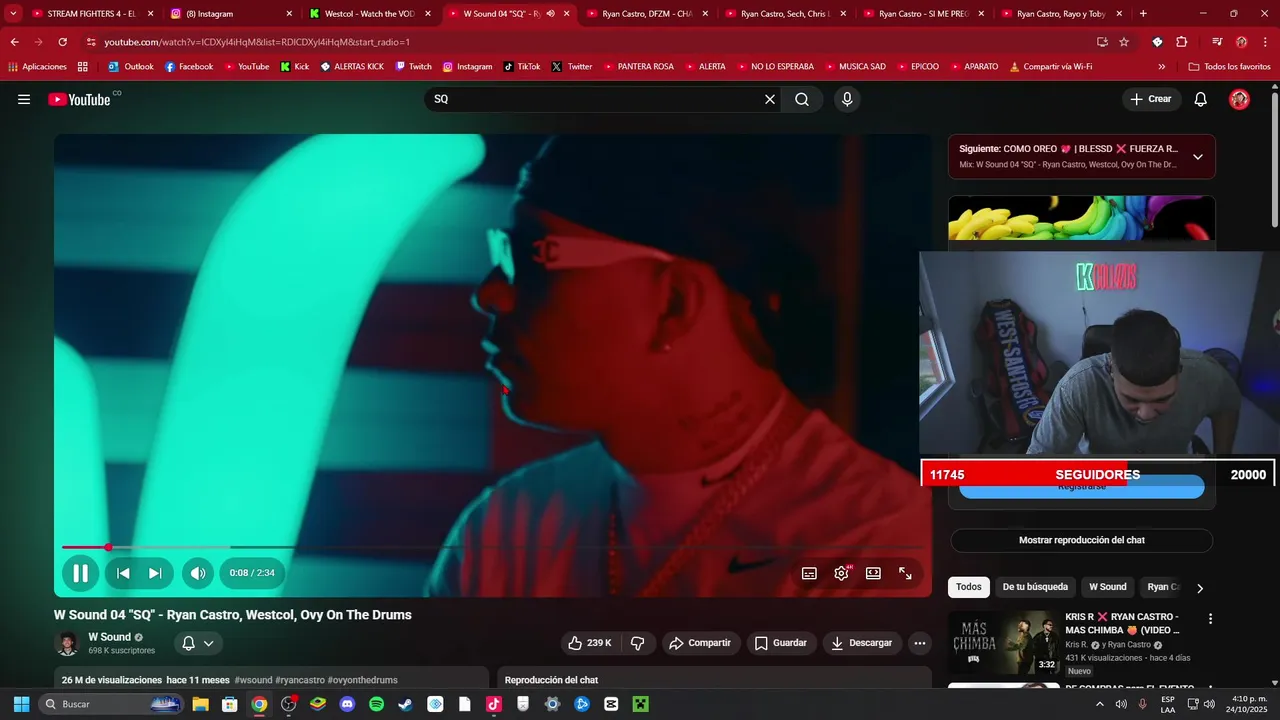This screenshot has height=720, width=1280.
Task: Go to the YouTube home logo
Action: pos(79,99)
